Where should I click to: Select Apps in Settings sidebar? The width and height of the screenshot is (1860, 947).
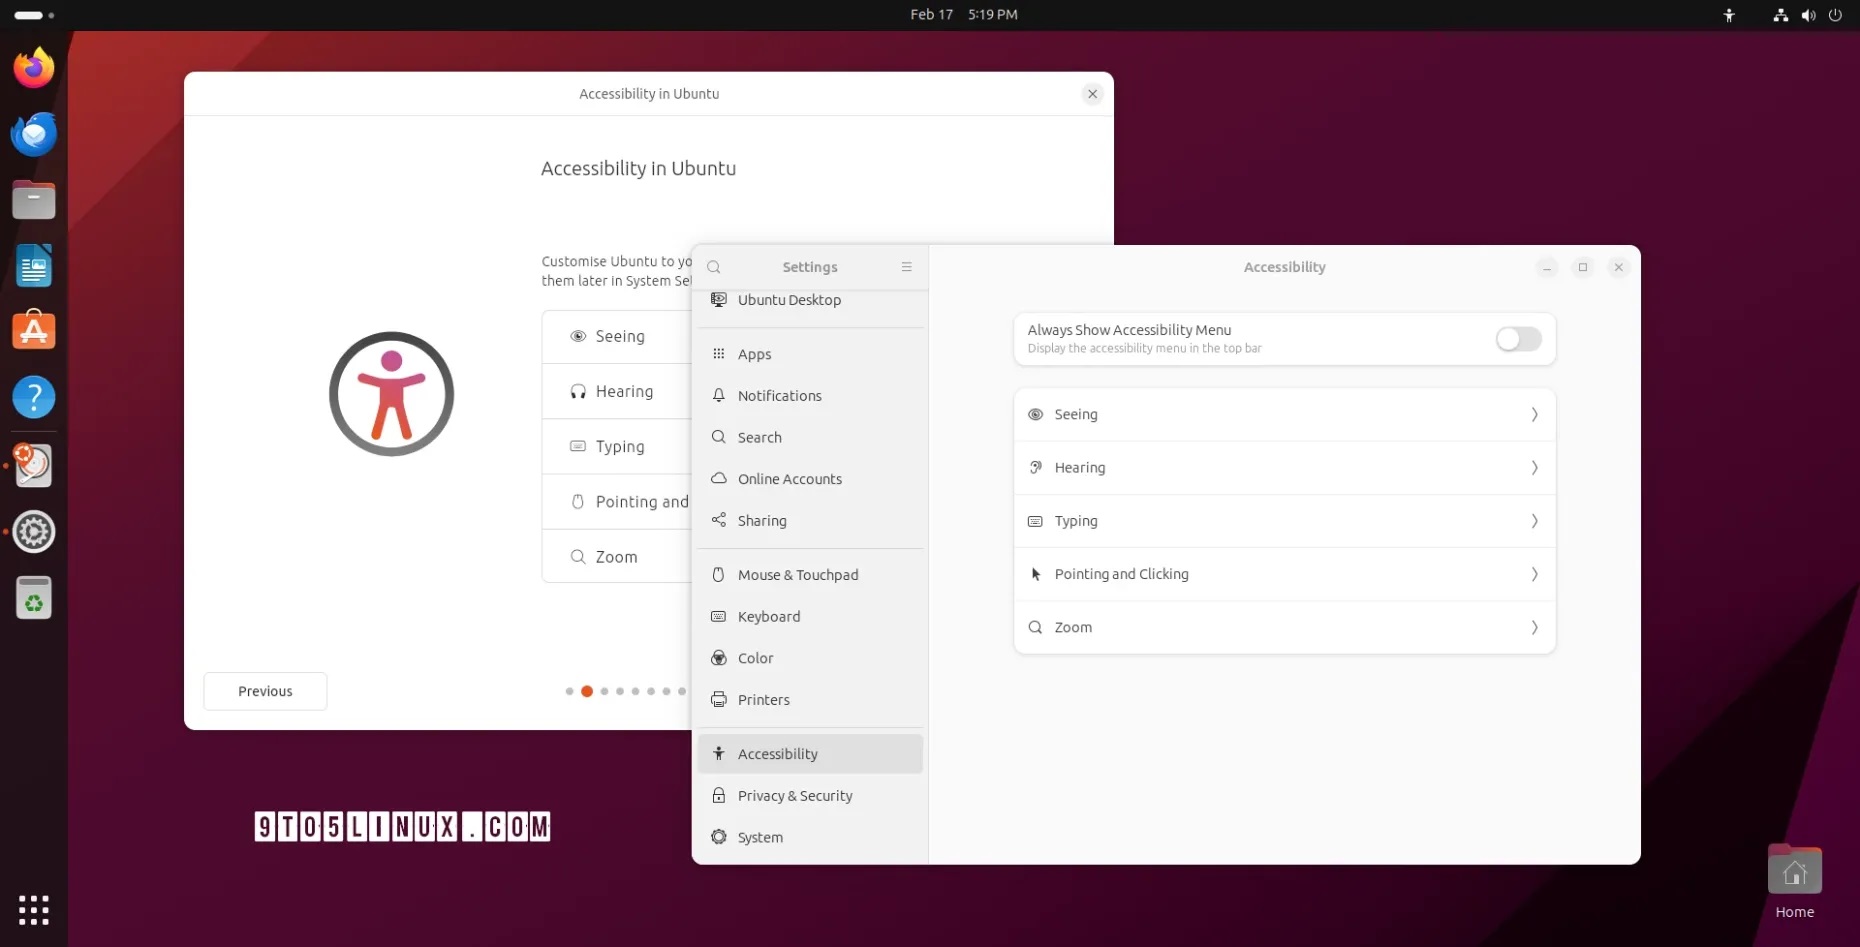[810, 354]
